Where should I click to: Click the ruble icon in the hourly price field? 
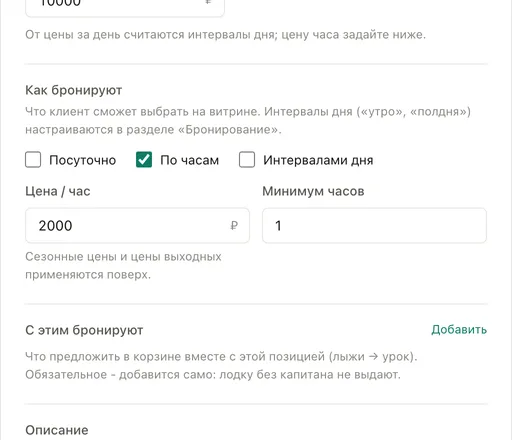point(234,226)
